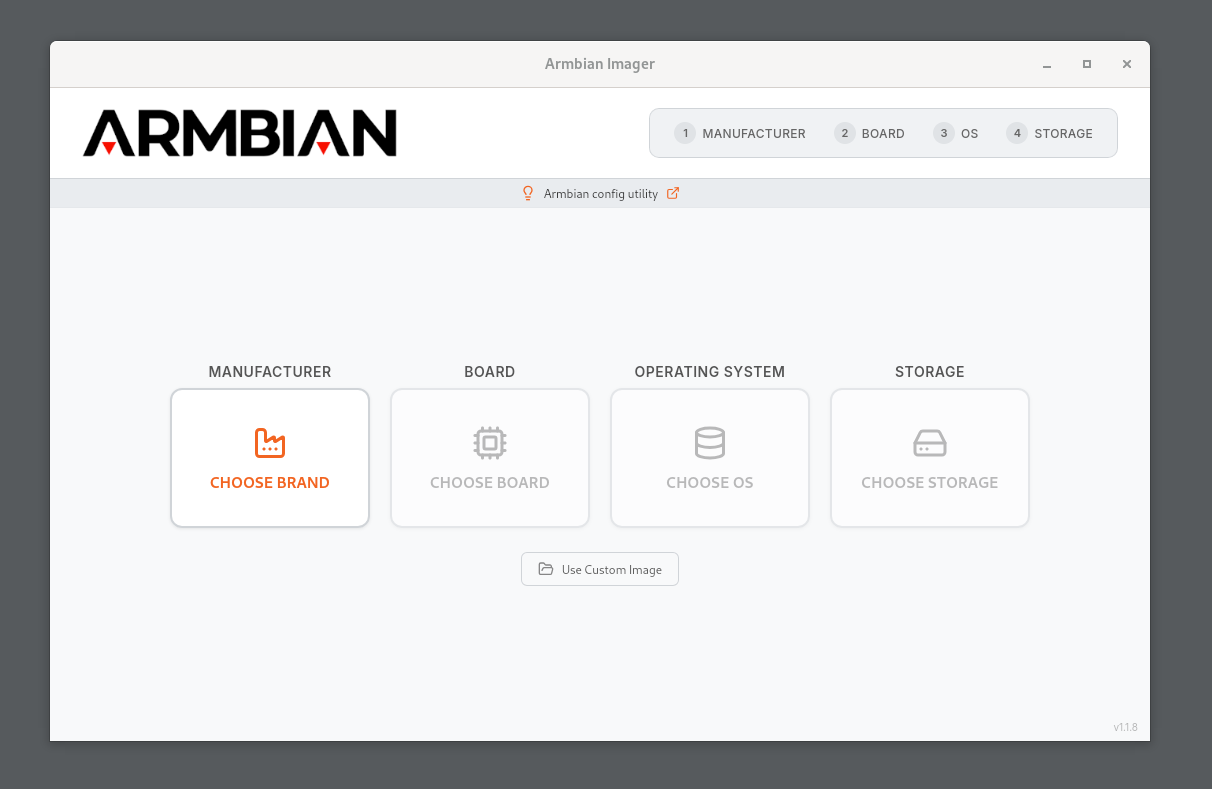Select step 4 STORAGE in the stepper
The width and height of the screenshot is (1212, 789).
pyautogui.click(x=1050, y=133)
